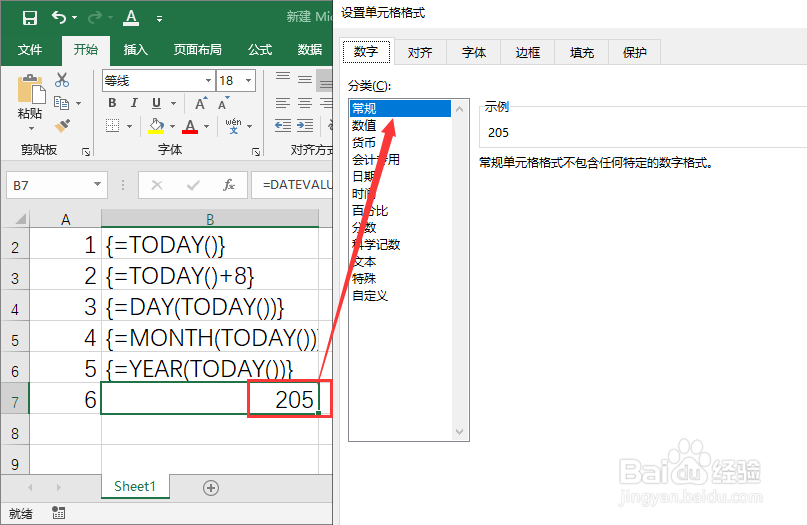Copy selection with the copy icon

point(62,103)
